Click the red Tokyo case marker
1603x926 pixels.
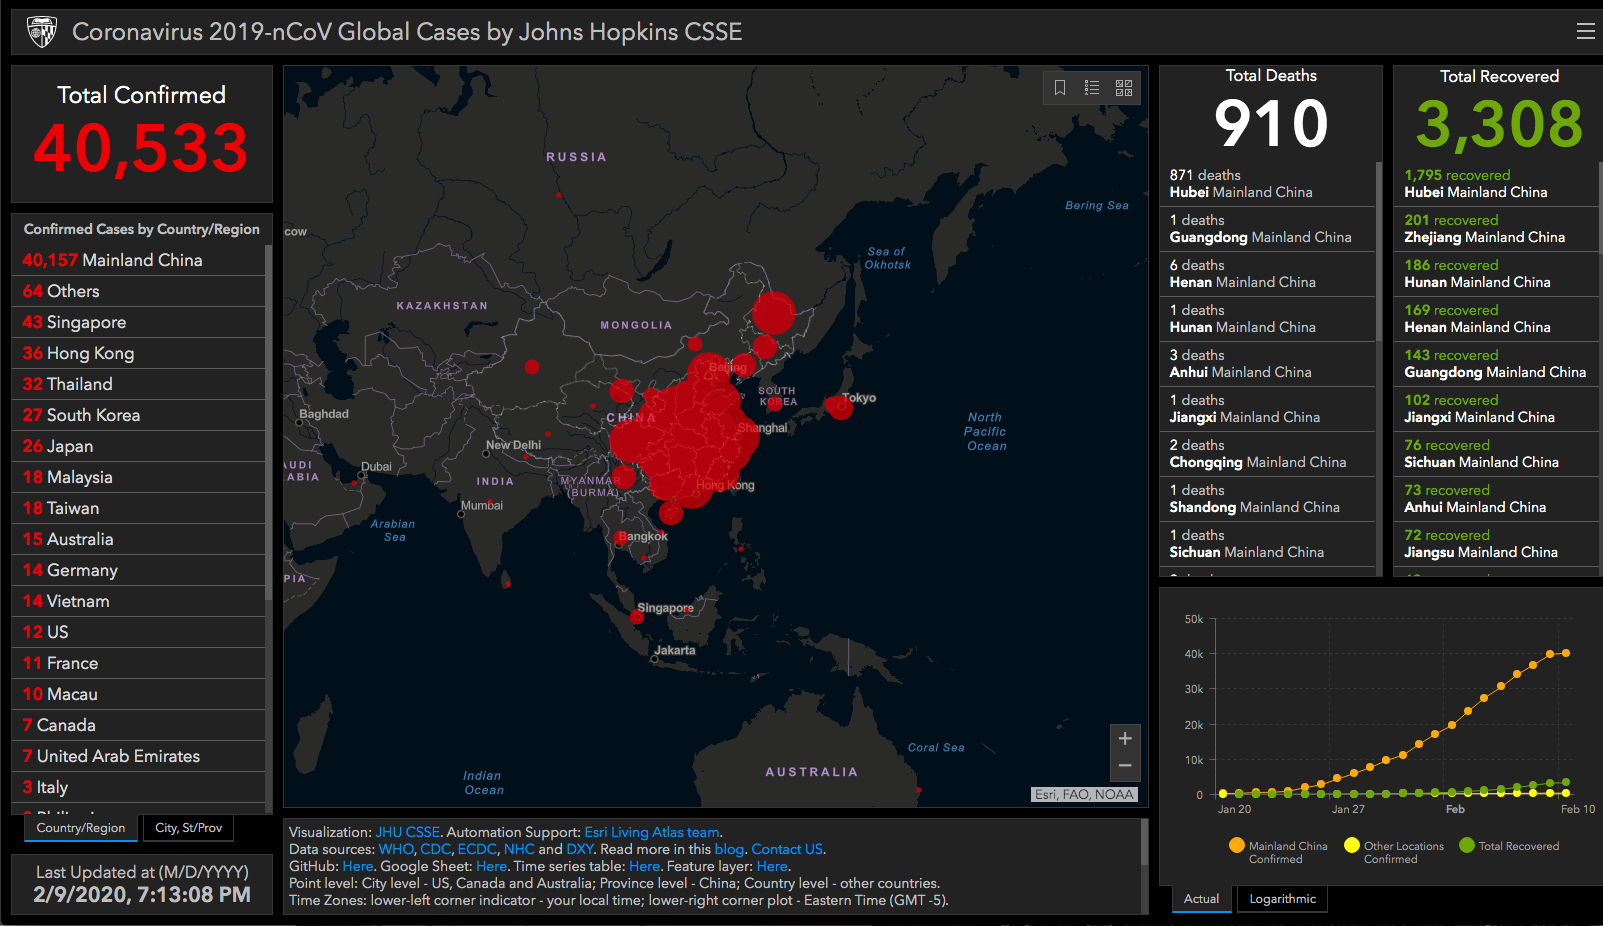pyautogui.click(x=839, y=406)
